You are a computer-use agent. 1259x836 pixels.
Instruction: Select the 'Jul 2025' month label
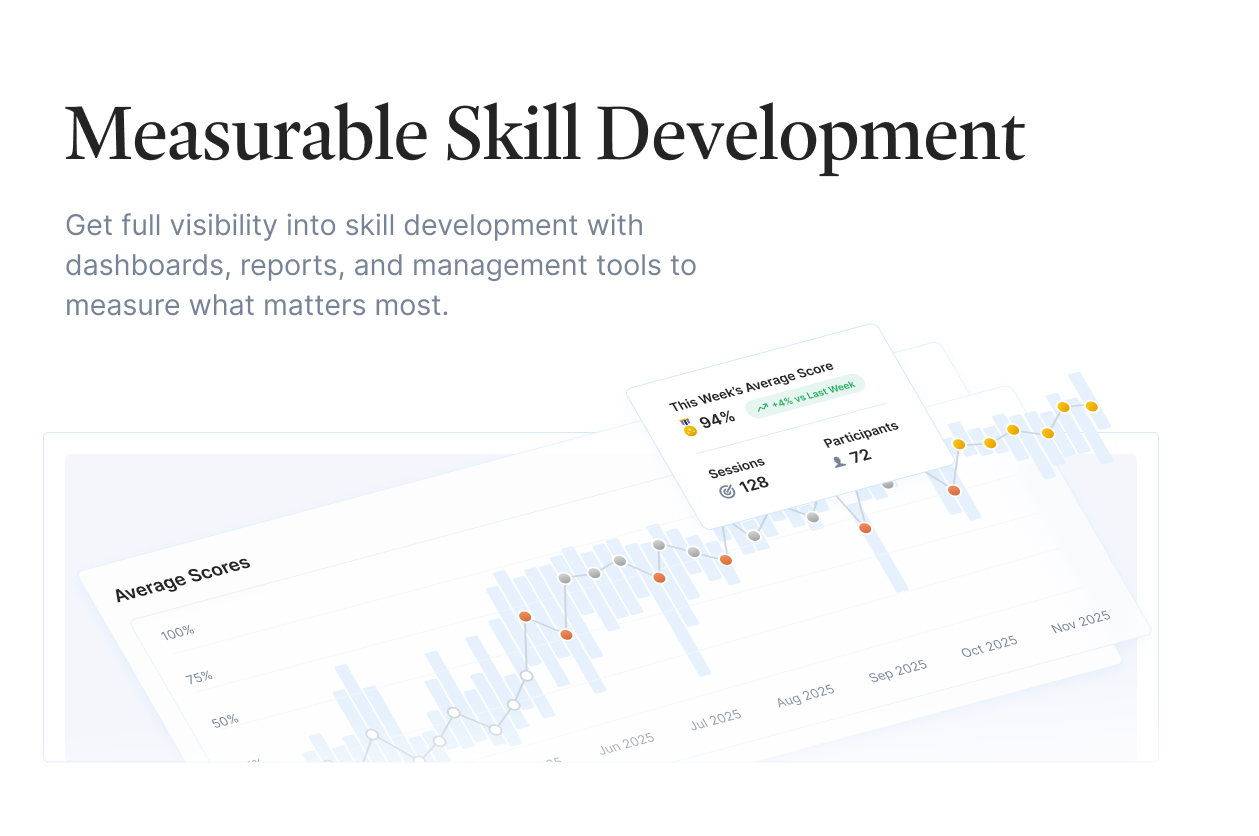pos(715,718)
